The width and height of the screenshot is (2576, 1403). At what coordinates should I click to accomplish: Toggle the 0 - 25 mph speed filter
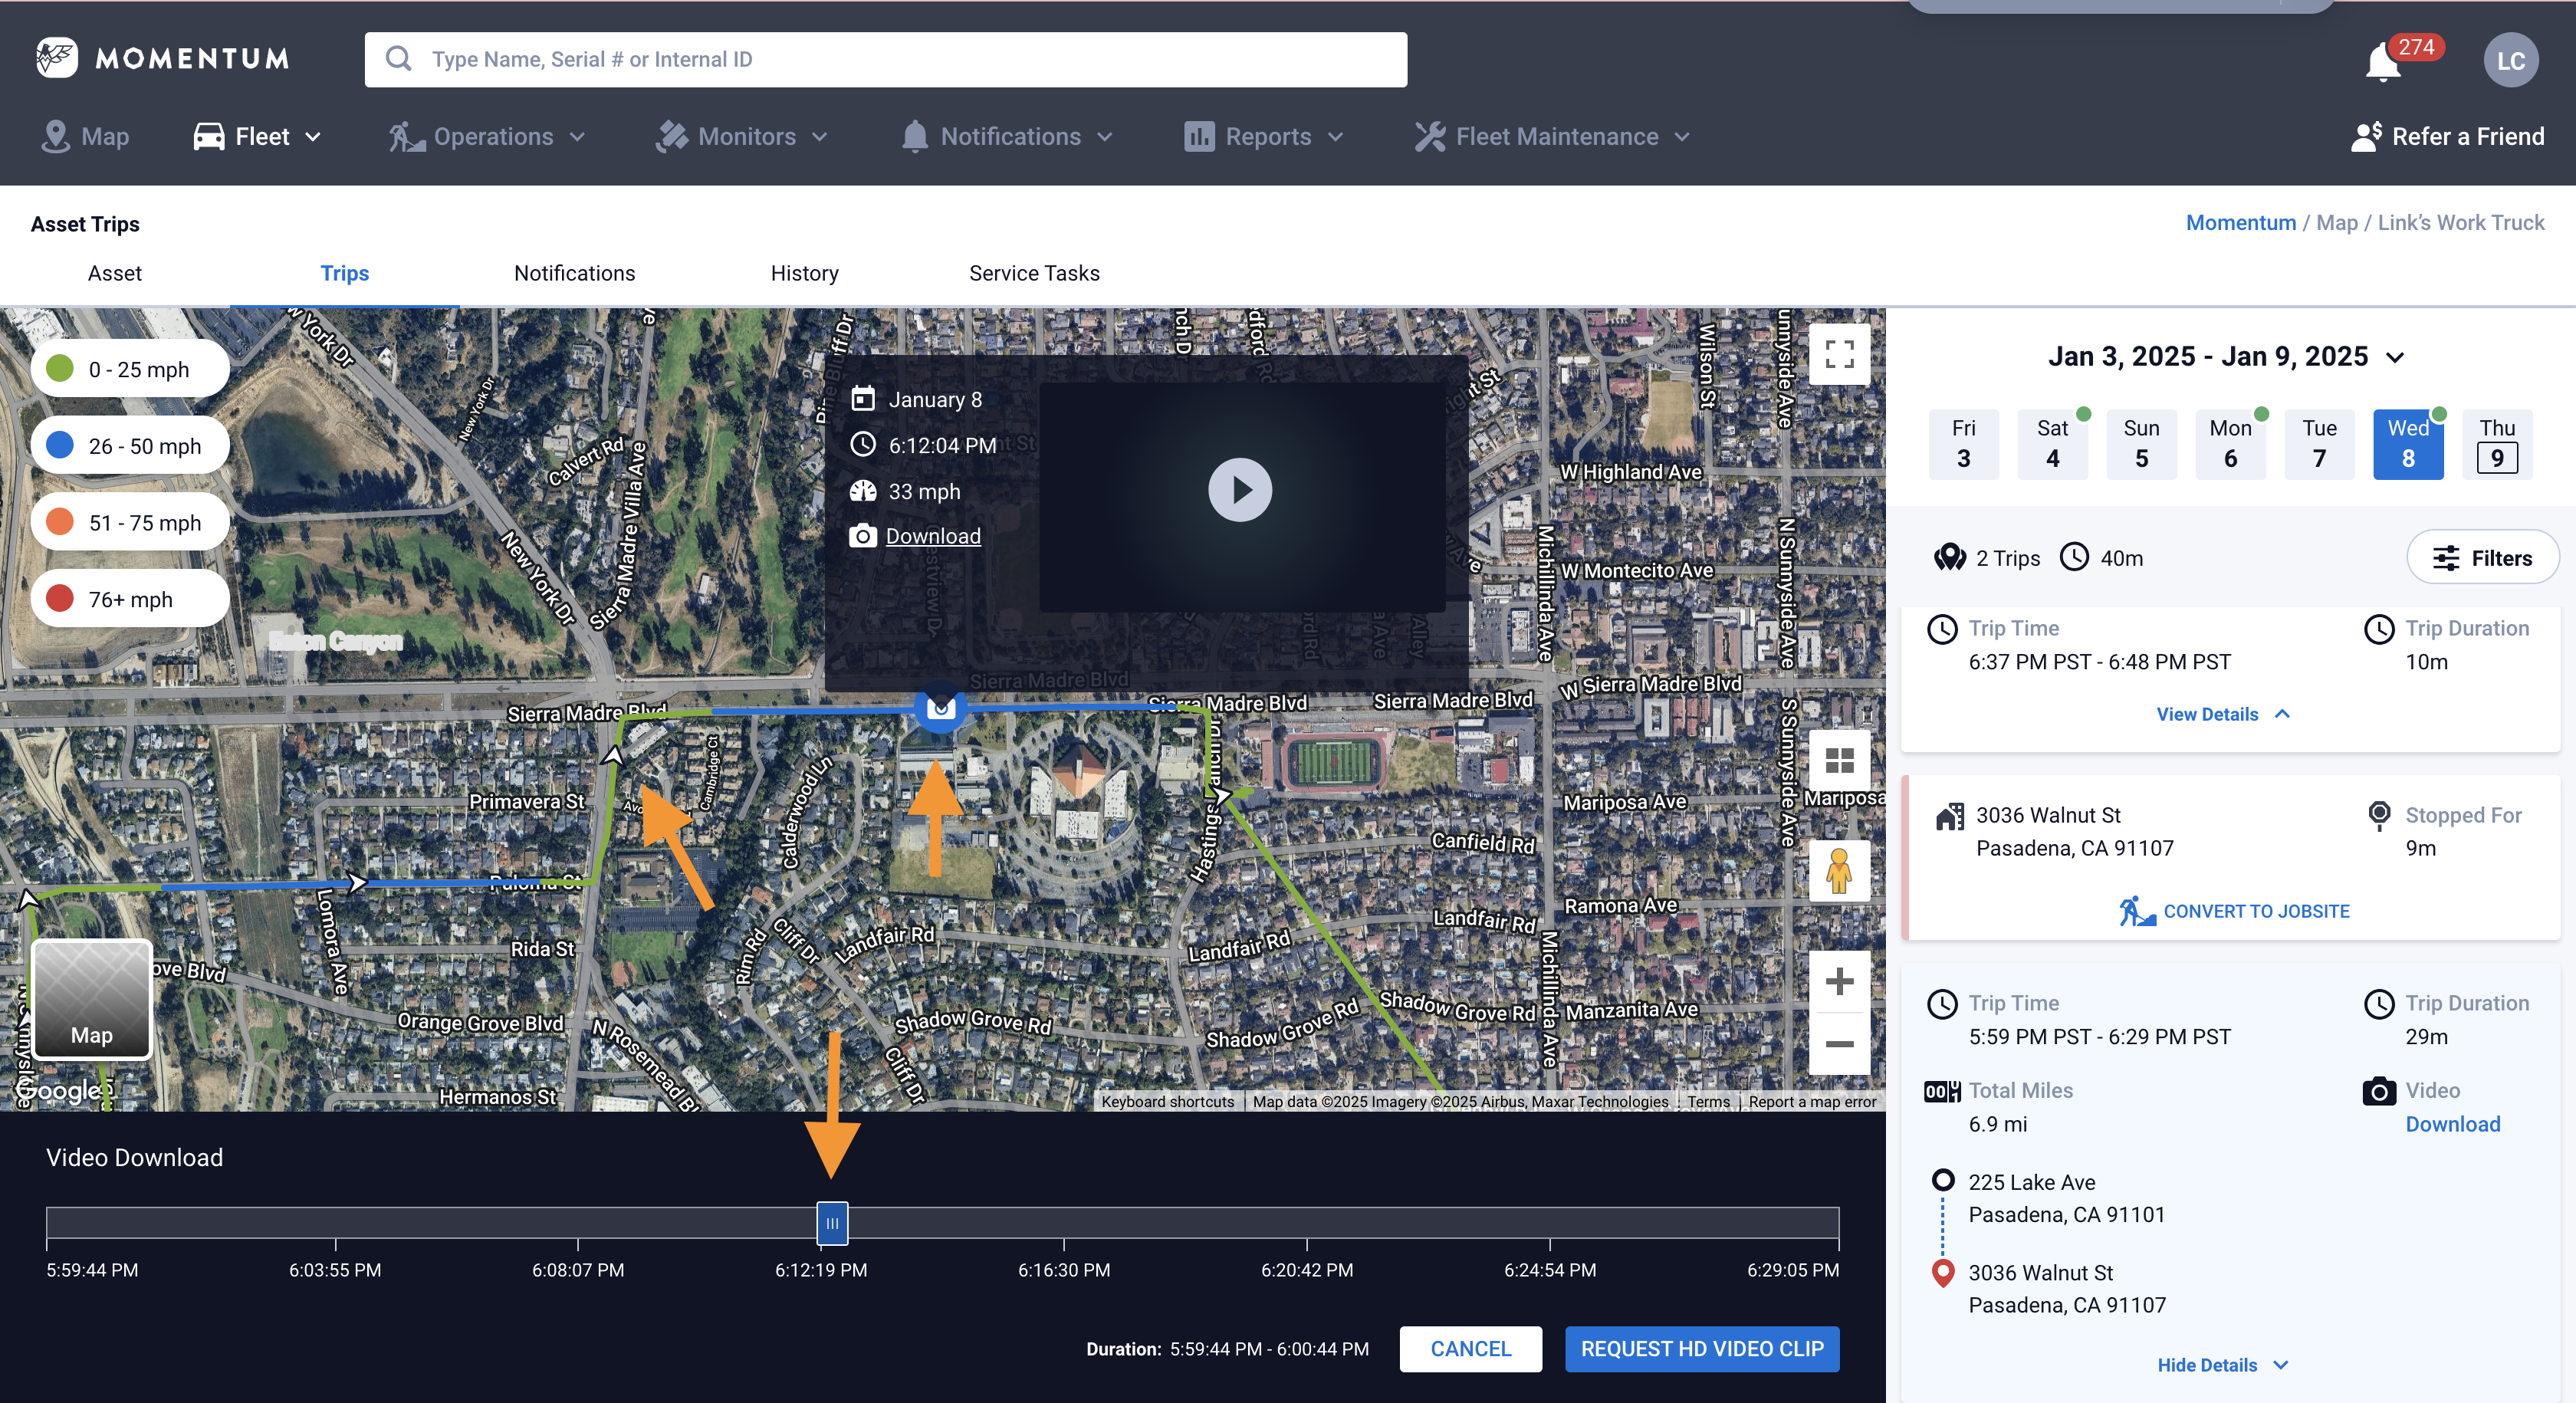[130, 369]
